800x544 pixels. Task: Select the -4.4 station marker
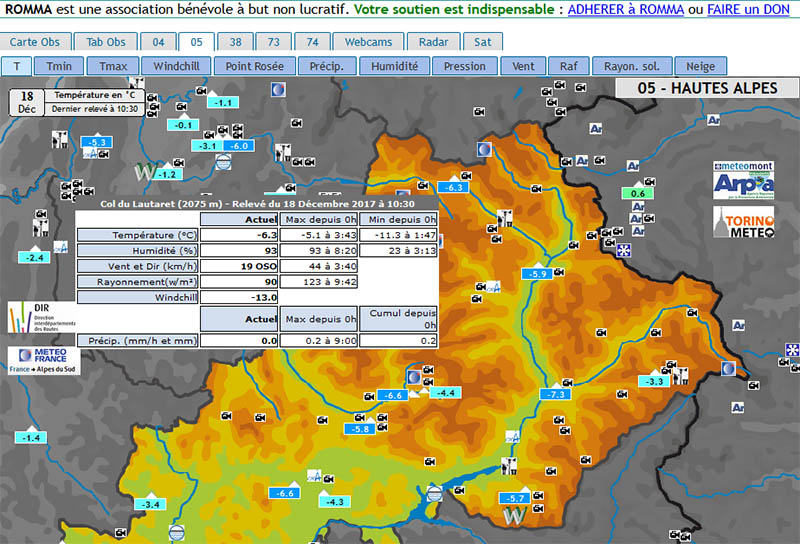pyautogui.click(x=445, y=392)
